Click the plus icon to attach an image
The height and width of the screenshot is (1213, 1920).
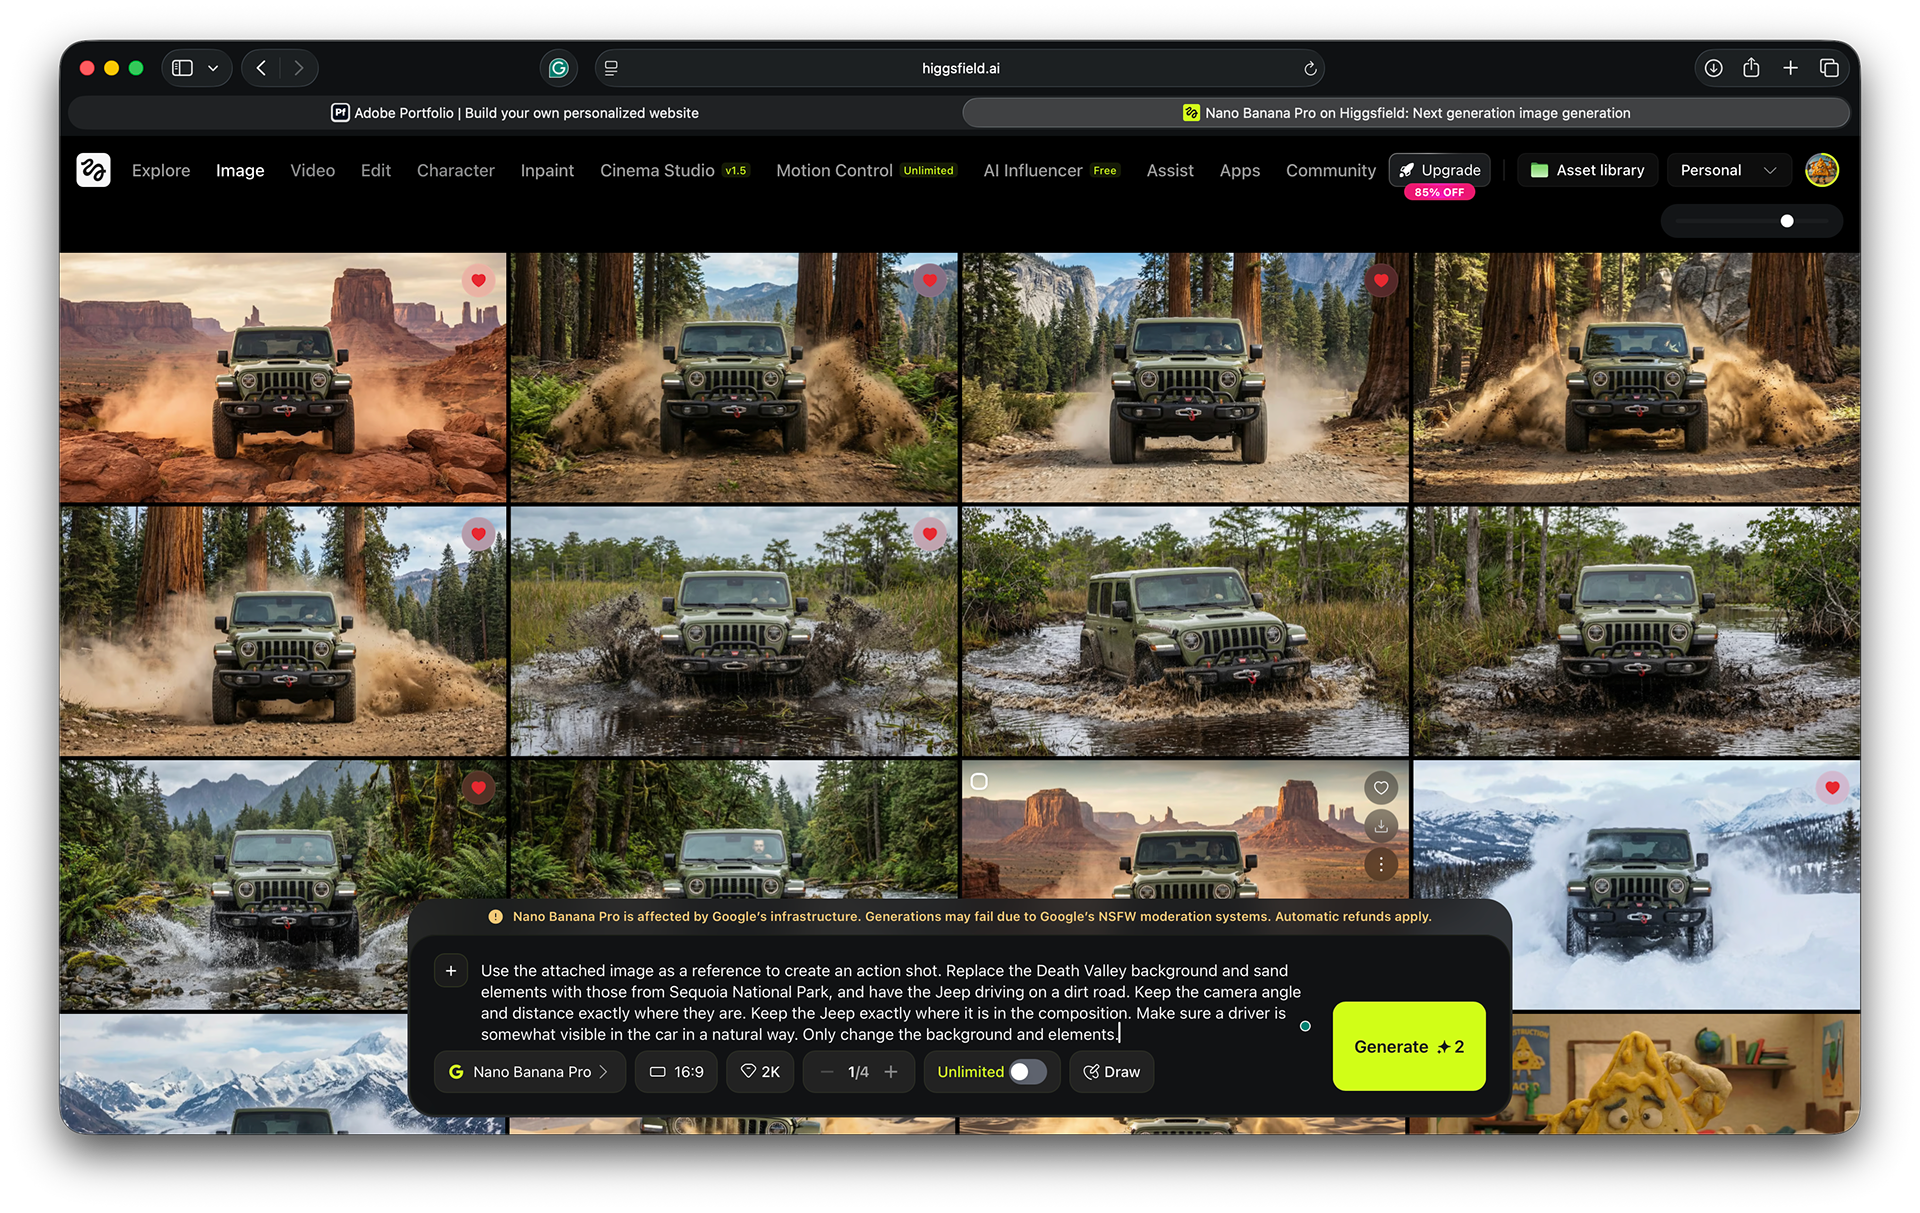click(x=451, y=971)
